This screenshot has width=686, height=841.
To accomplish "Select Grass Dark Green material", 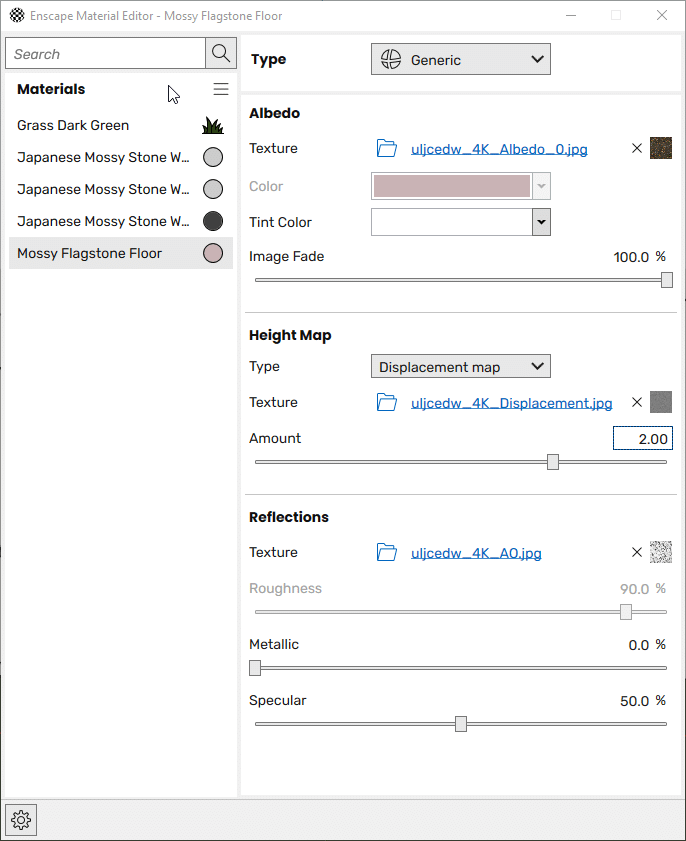I will [x=73, y=126].
